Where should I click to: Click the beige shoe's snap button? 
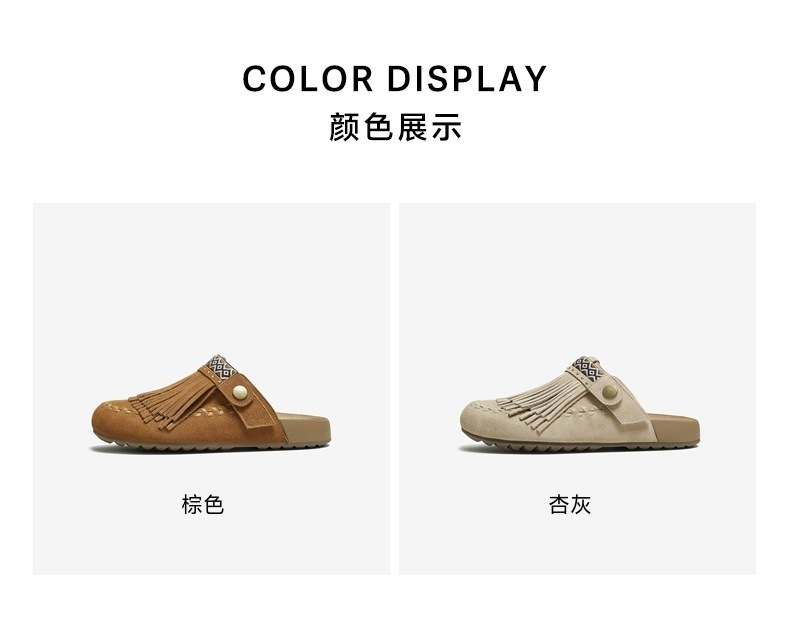point(610,391)
